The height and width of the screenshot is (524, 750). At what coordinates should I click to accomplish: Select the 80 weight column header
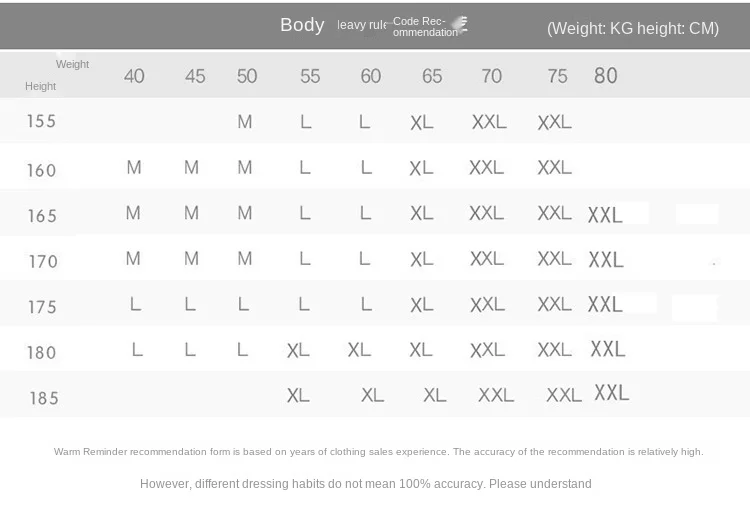click(606, 76)
